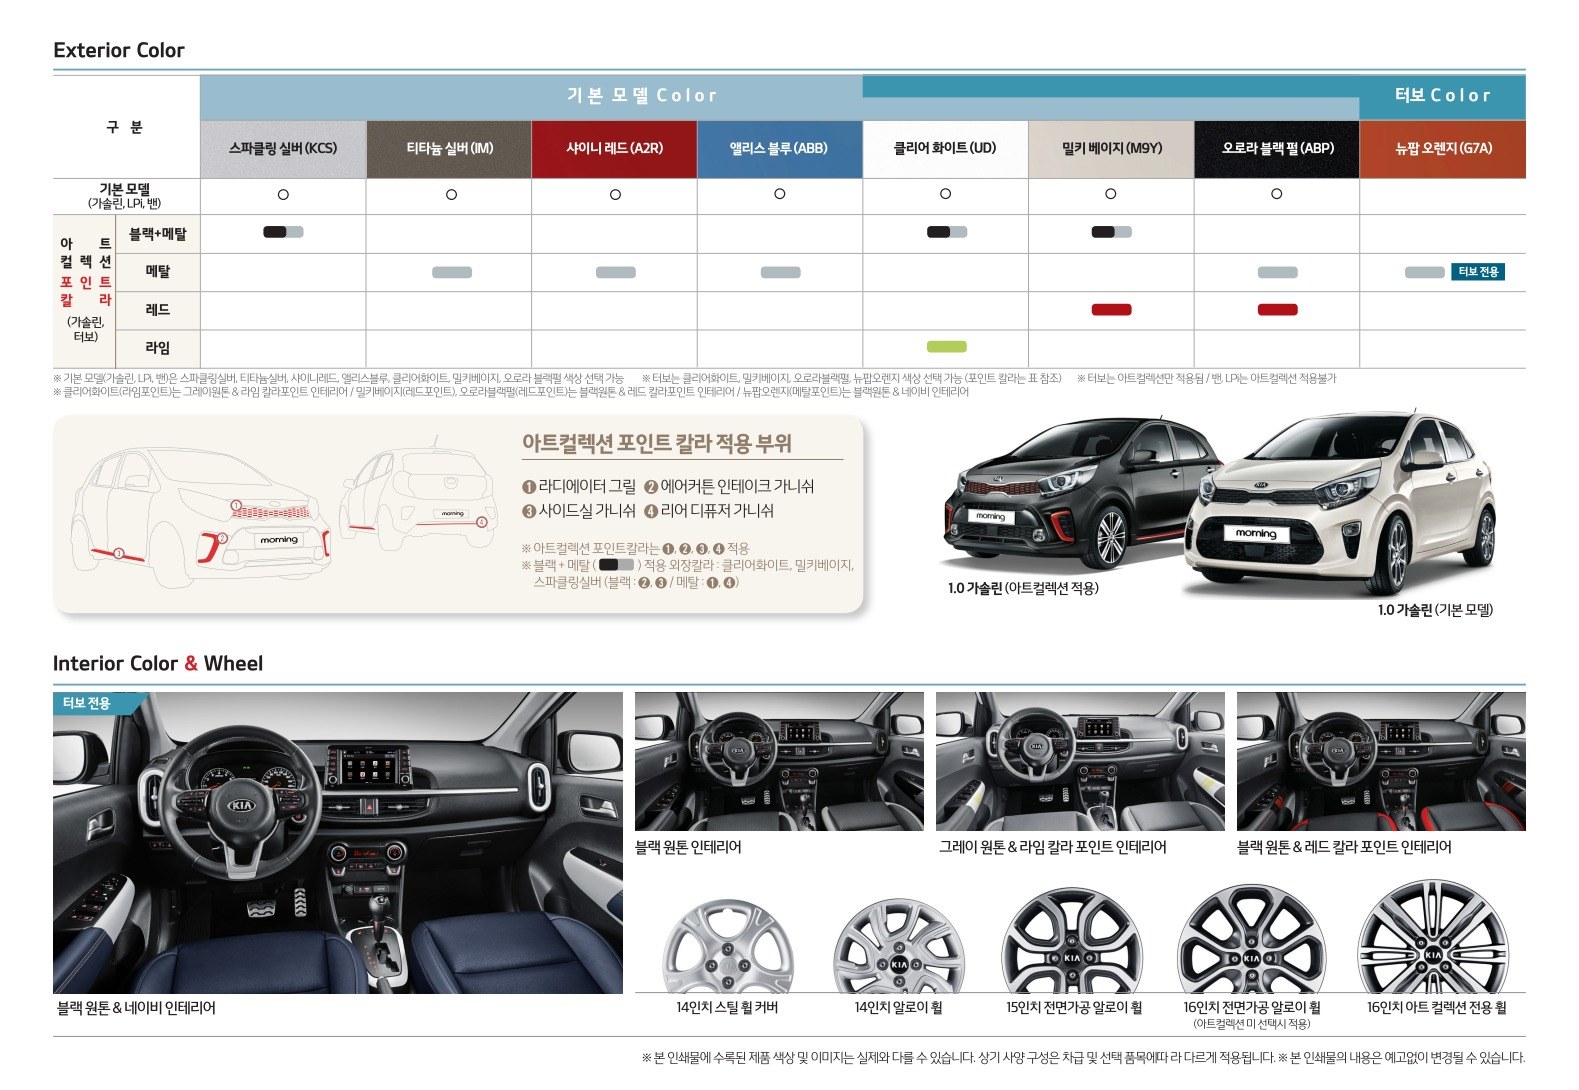Select the 14인치 알로이 휠 wheel image
1579x1090 pixels.
tap(898, 947)
